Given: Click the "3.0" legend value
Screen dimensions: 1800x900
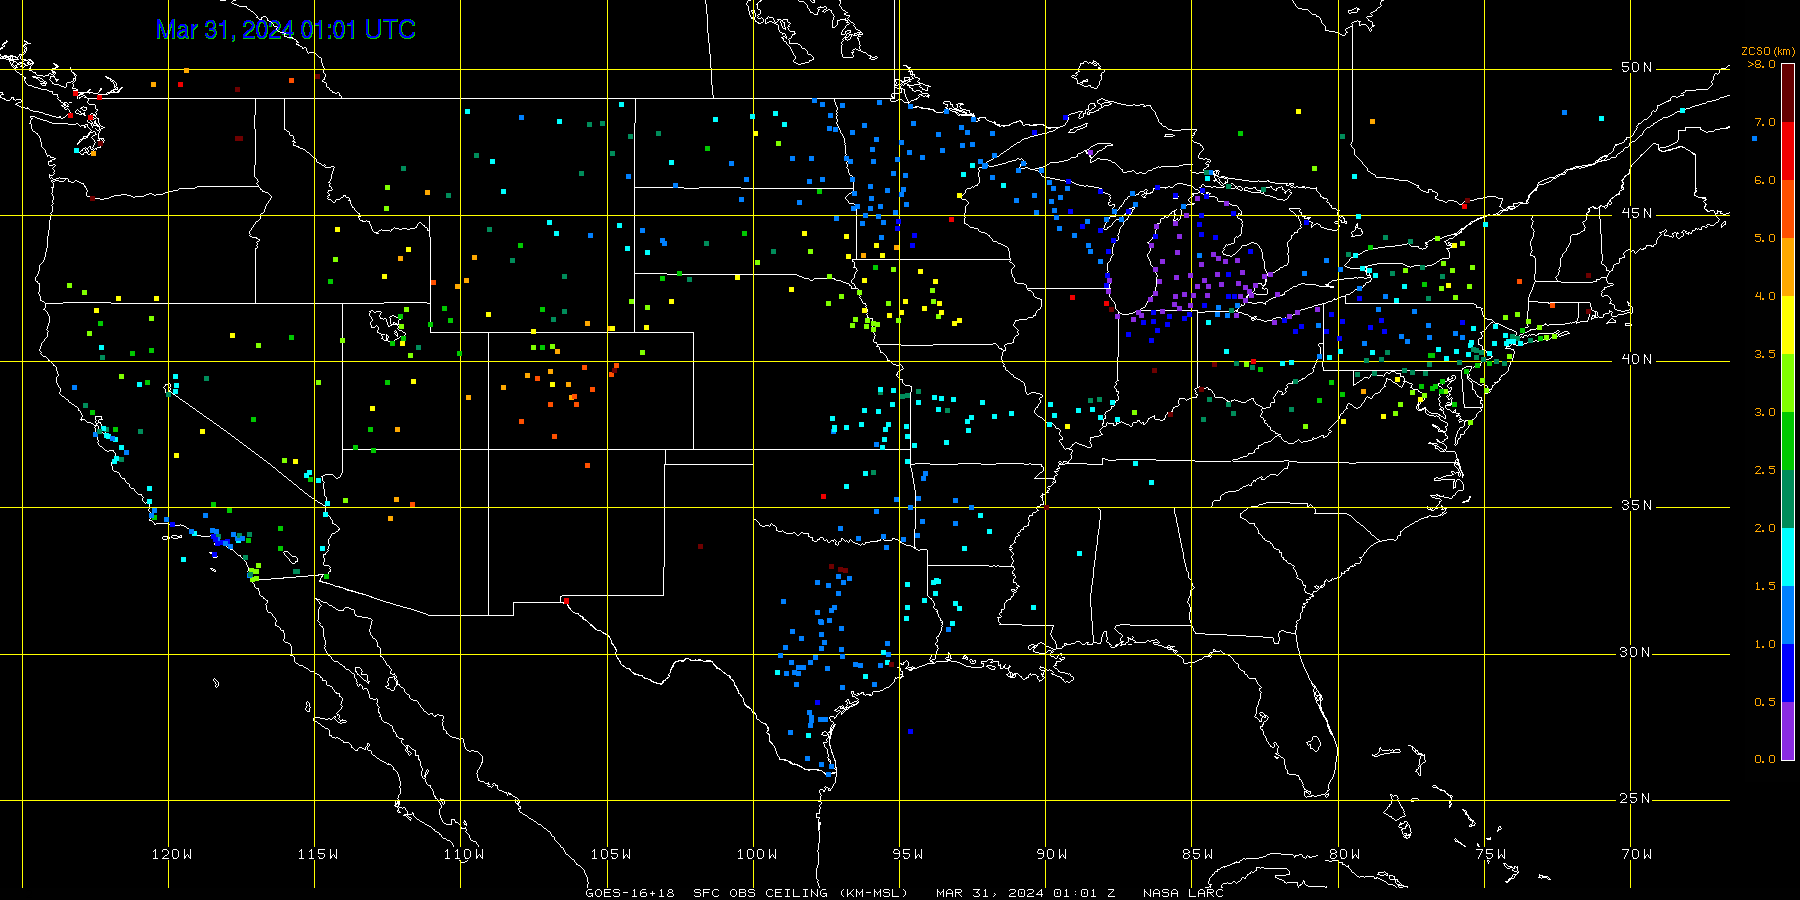Looking at the screenshot, I should [1765, 412].
